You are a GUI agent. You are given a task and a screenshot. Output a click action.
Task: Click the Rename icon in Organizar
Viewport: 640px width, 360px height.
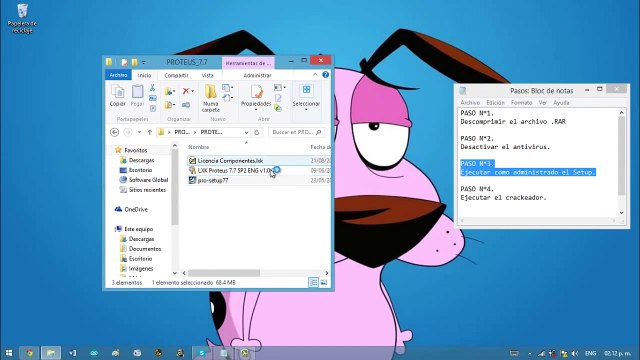click(x=186, y=105)
